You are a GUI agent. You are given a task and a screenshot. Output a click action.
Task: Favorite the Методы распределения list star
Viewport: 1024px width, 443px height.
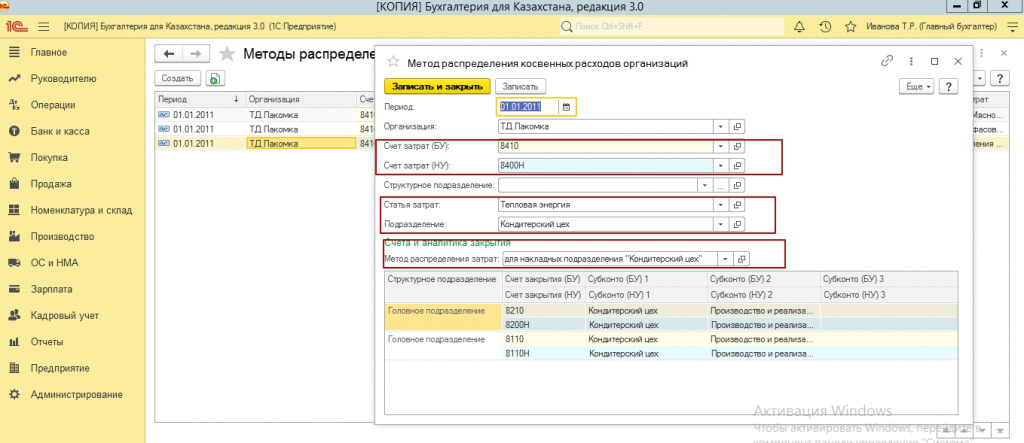click(227, 54)
